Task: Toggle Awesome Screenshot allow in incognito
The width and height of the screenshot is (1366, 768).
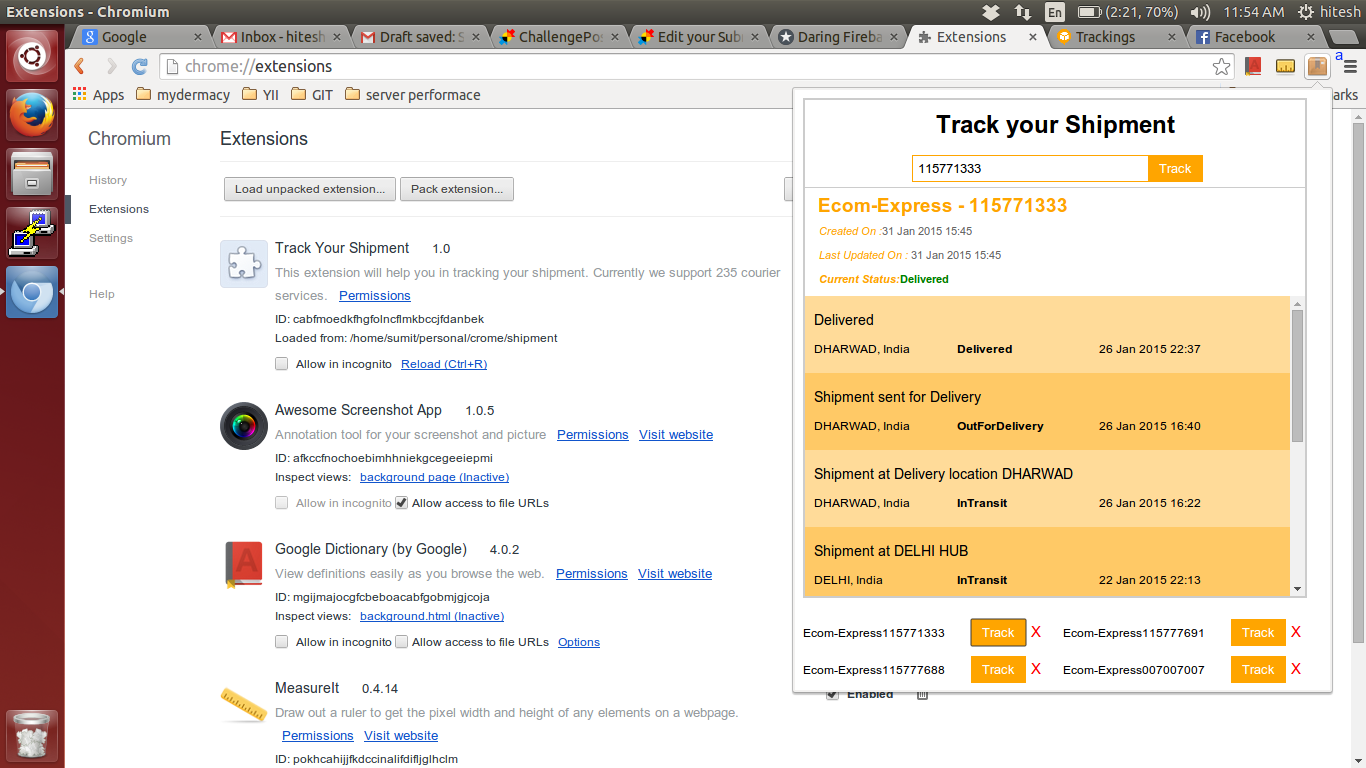Action: point(282,503)
